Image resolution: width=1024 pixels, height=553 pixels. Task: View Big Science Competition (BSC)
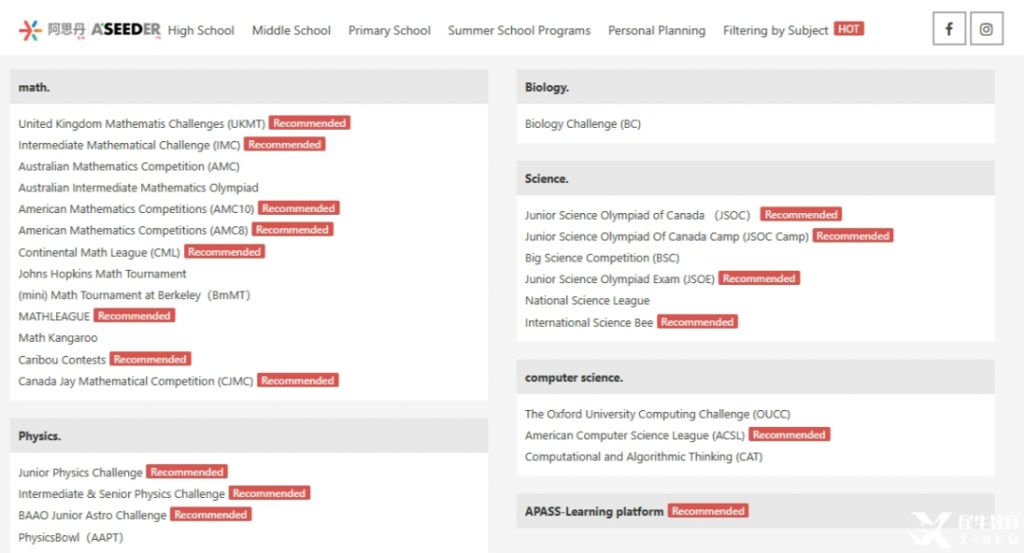602,258
